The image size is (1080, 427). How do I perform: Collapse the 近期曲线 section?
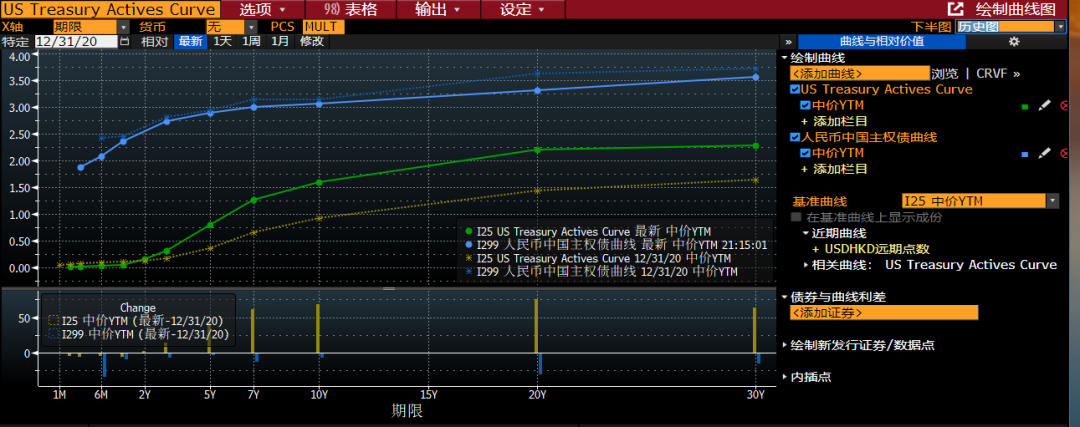pyautogui.click(x=807, y=233)
